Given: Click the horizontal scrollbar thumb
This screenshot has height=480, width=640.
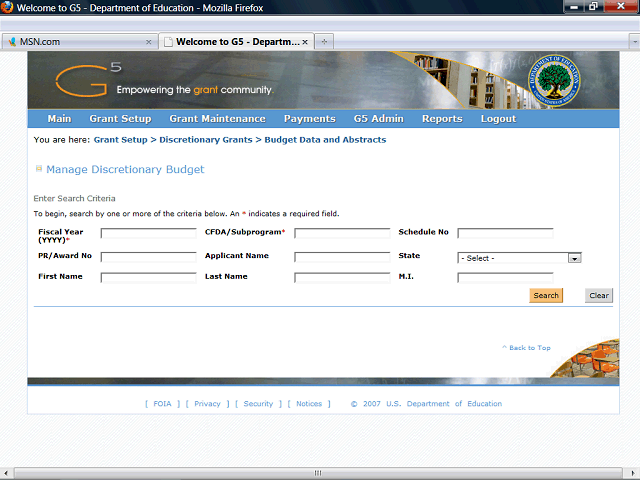Looking at the screenshot, I should coord(318,473).
